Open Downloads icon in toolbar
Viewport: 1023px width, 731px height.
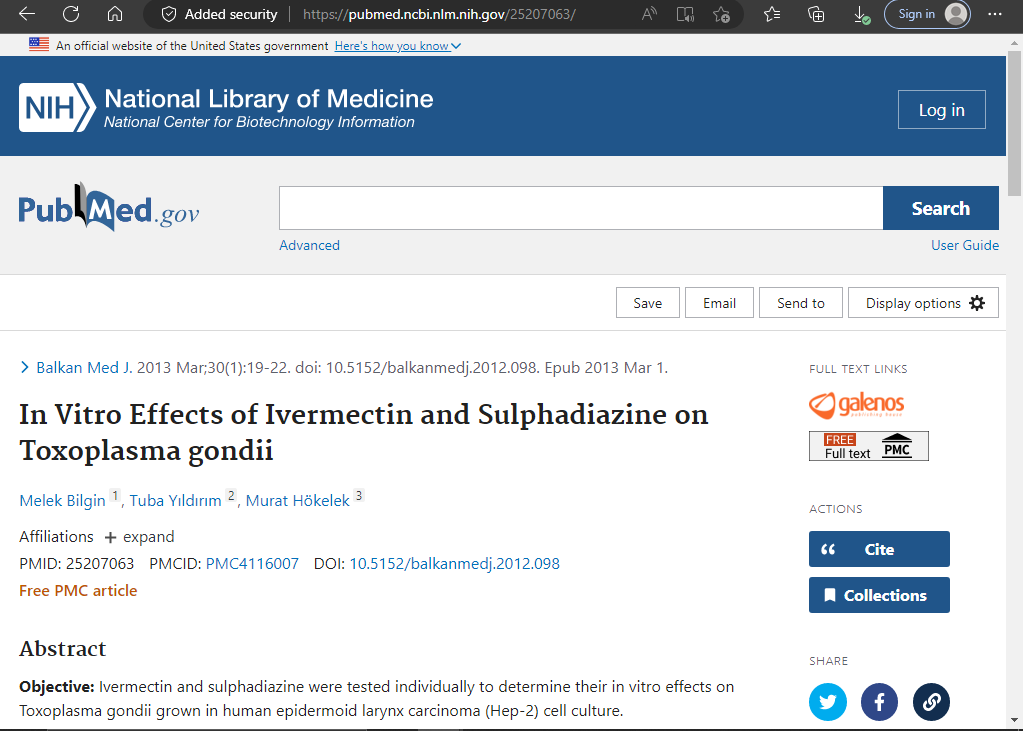tap(861, 14)
